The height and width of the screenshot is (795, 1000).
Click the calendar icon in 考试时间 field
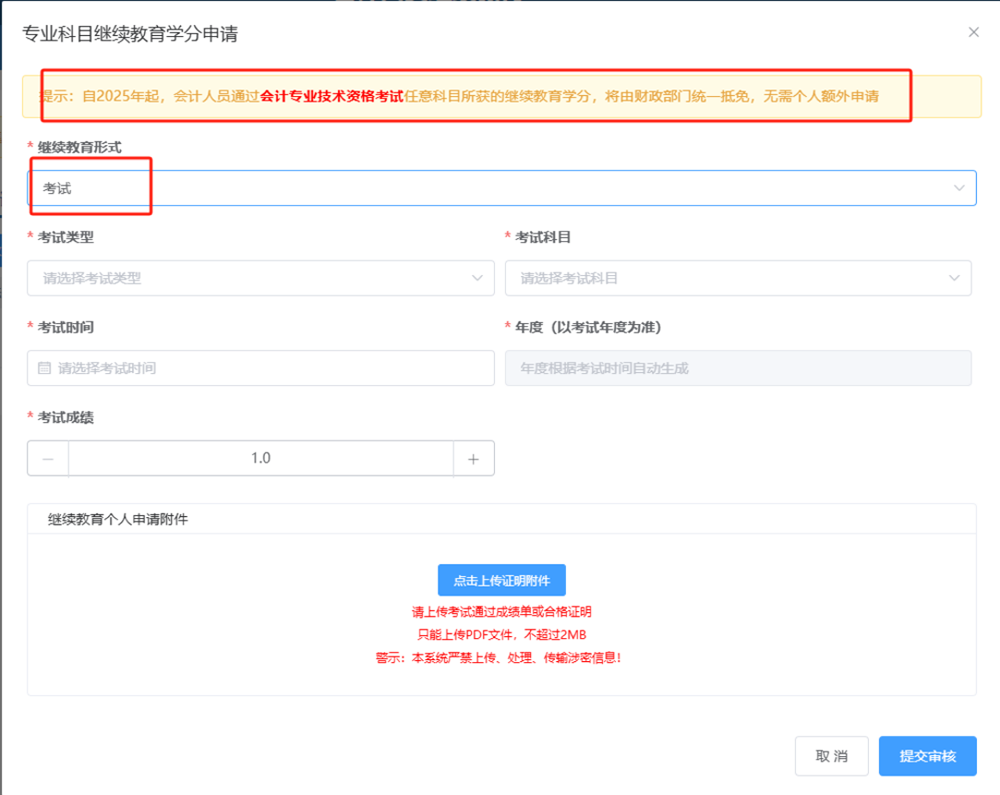coord(44,368)
